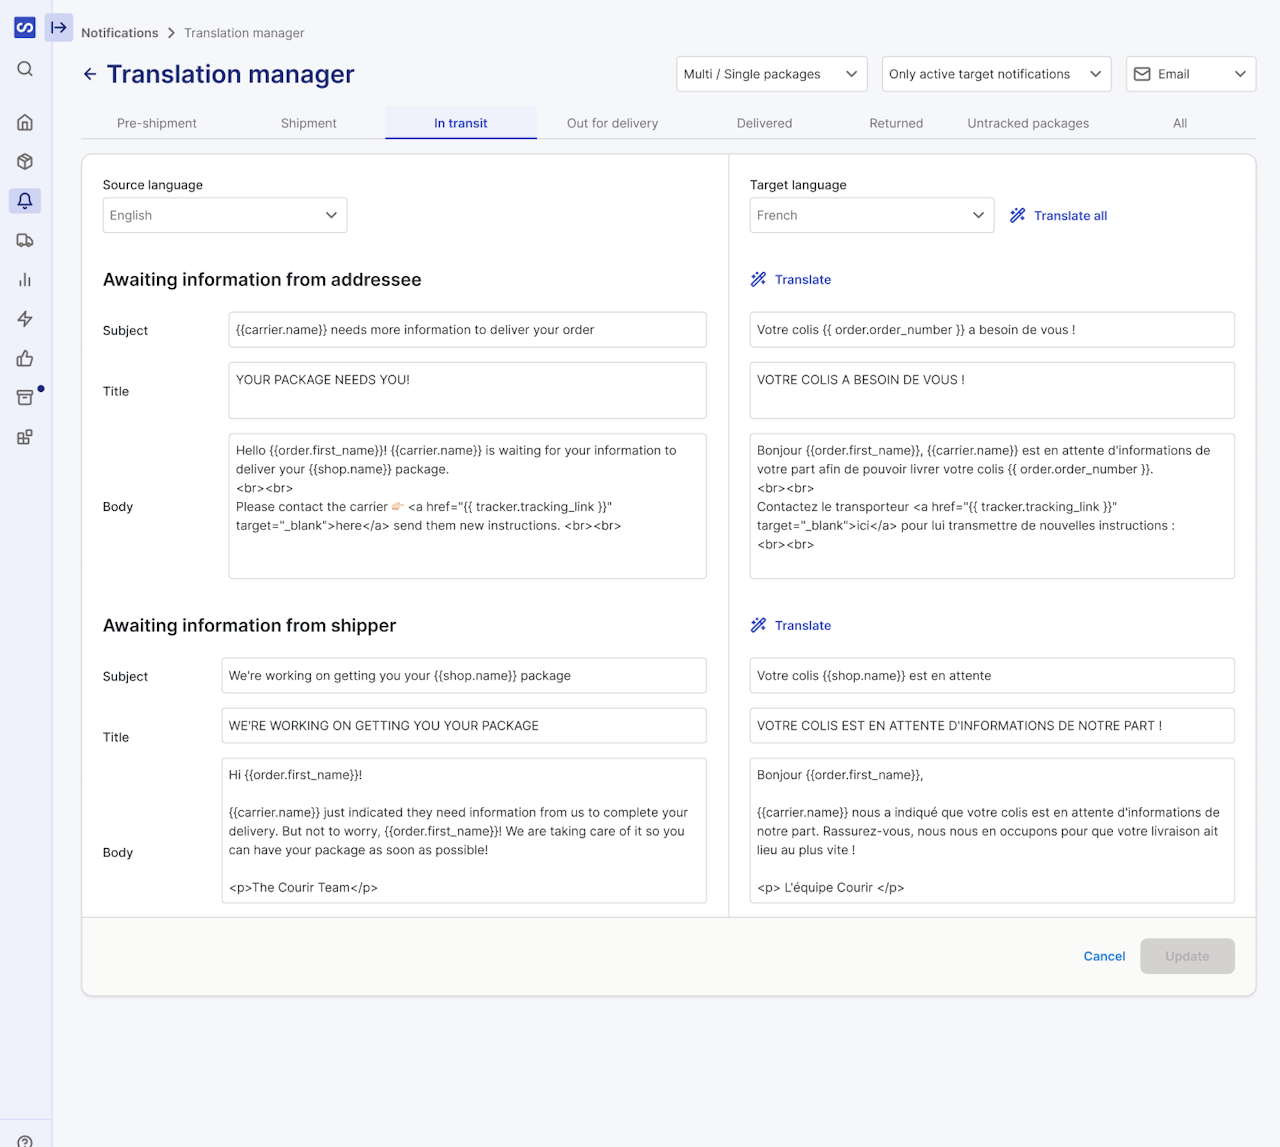
Task: Open the home icon in sidebar
Action: coord(25,122)
